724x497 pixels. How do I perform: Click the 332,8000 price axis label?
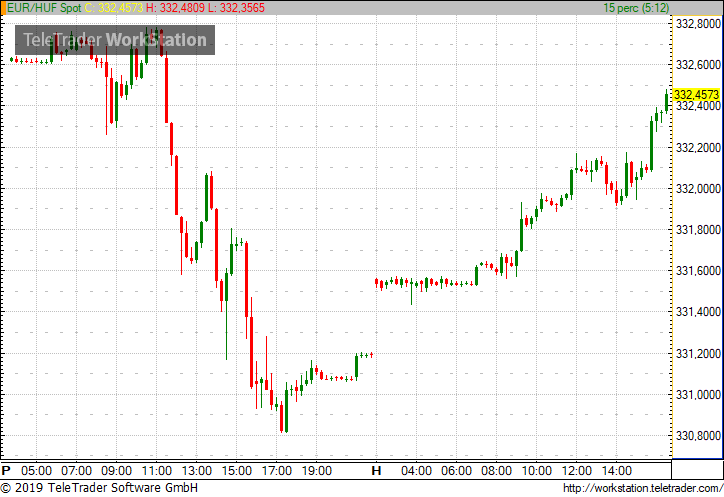(x=698, y=24)
